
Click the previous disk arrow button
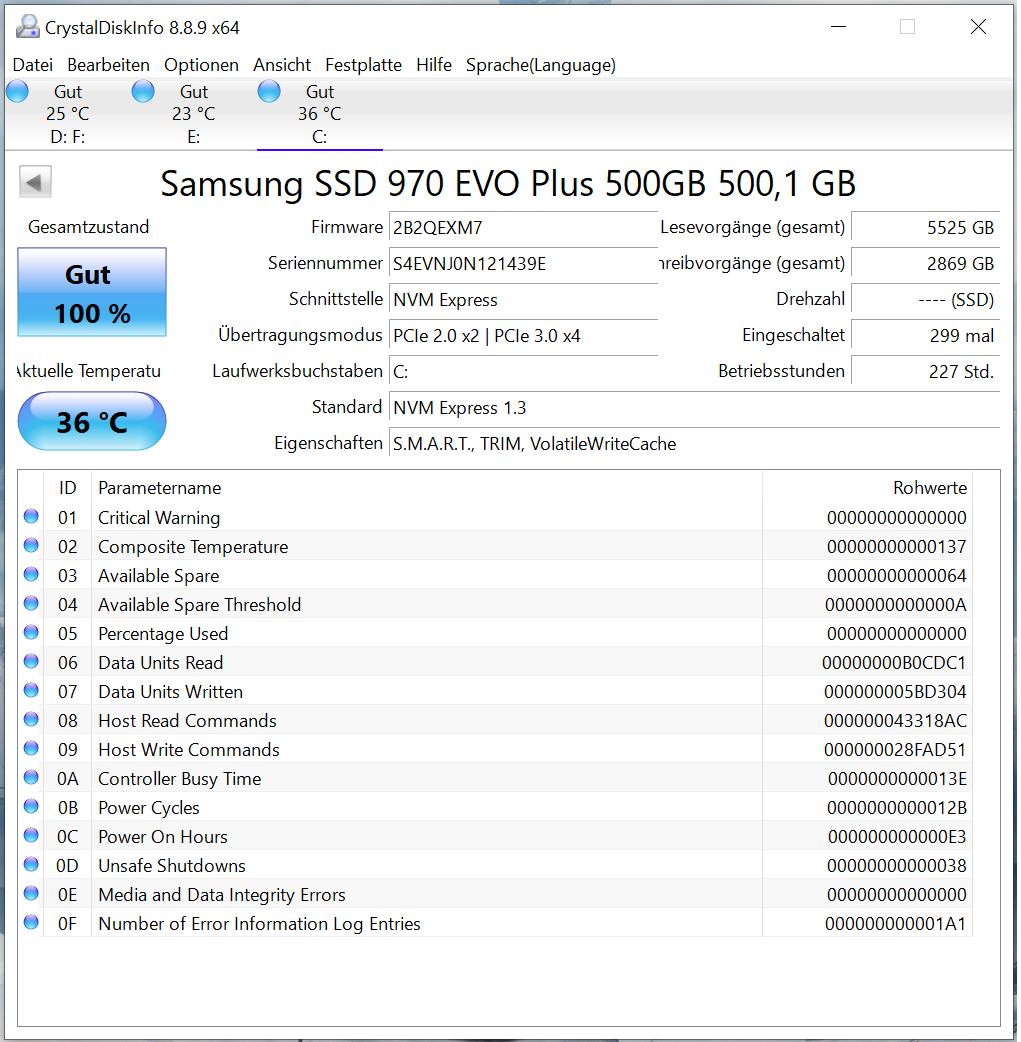[35, 182]
